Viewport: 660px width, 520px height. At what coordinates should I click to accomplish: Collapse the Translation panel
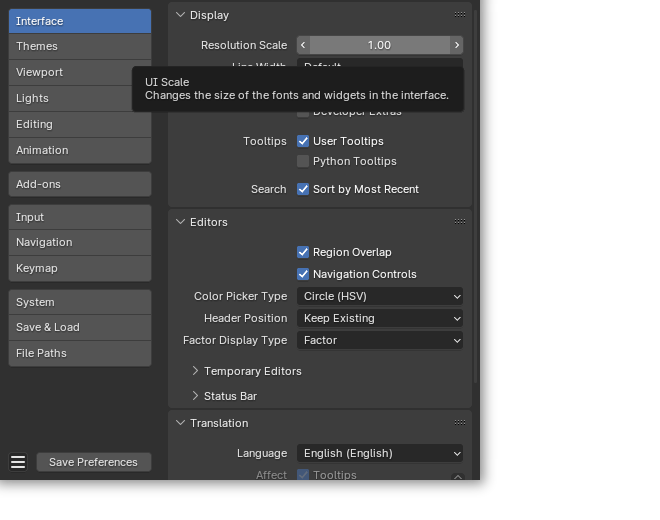181,423
